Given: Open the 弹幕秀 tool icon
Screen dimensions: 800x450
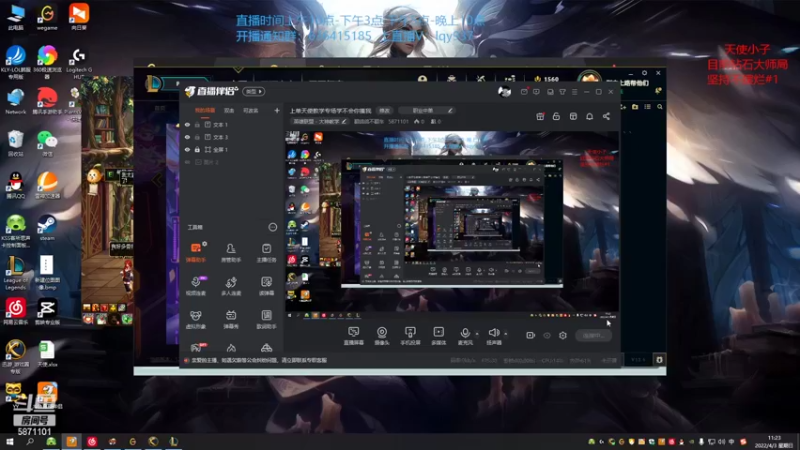Looking at the screenshot, I should [x=231, y=319].
